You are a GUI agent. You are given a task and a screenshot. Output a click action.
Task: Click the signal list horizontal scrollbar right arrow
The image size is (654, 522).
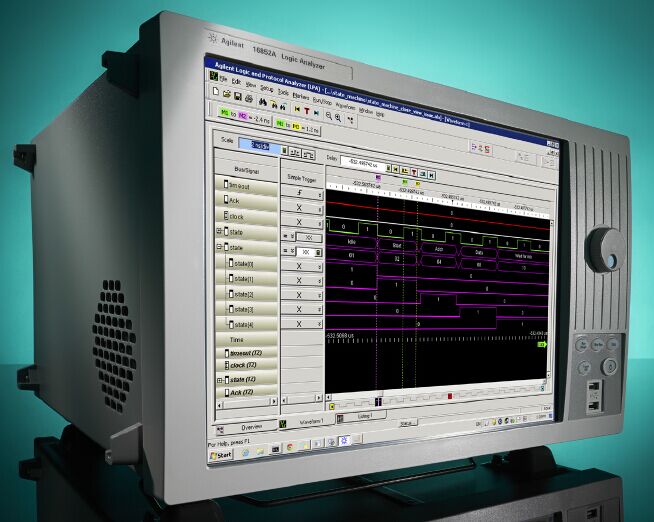tap(274, 401)
